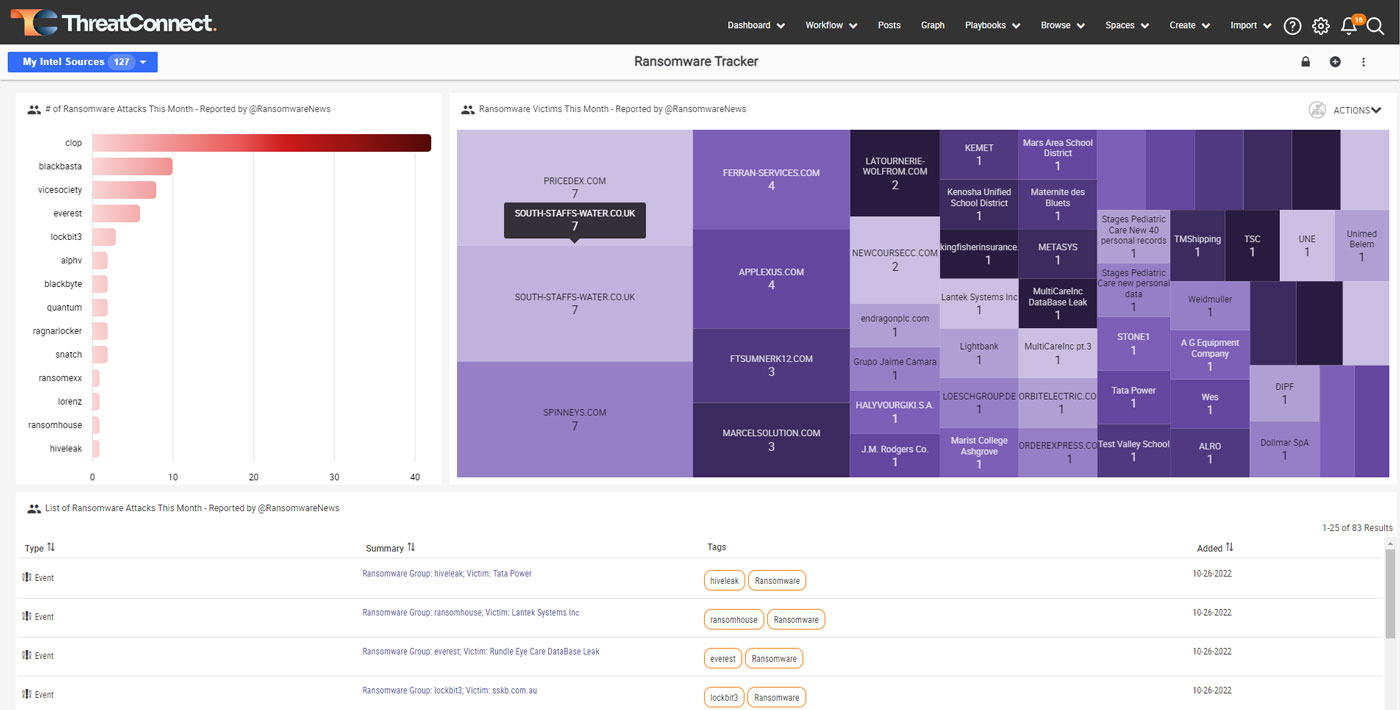Open the settings gear icon

click(1321, 26)
